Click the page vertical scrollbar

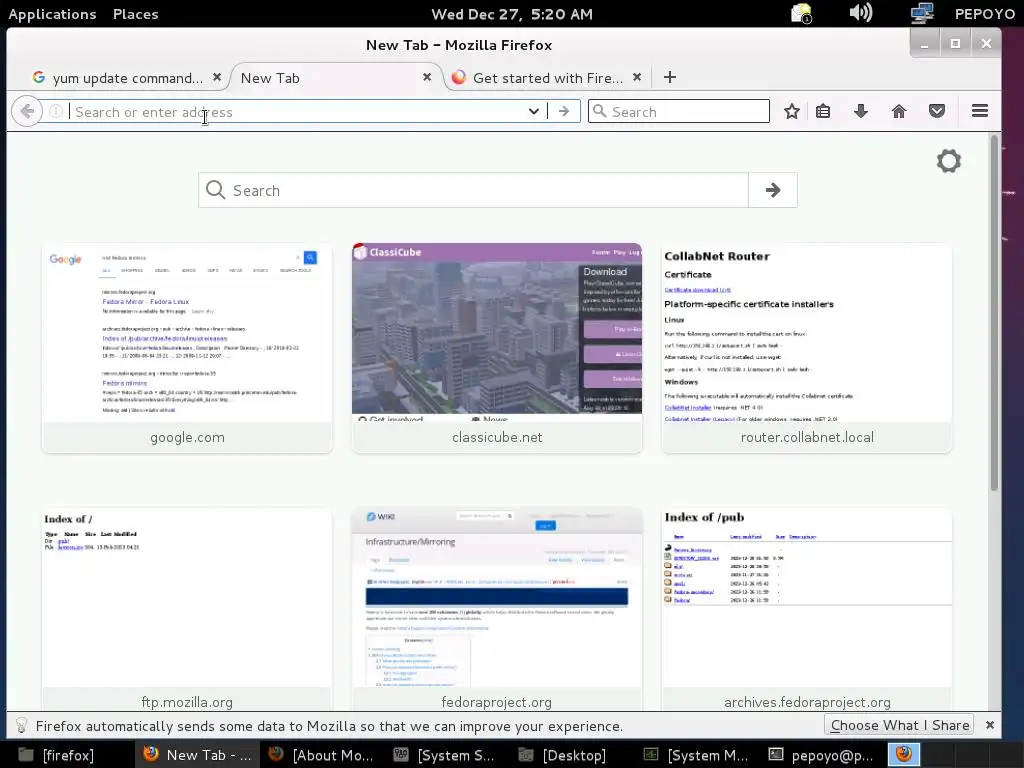(x=994, y=313)
